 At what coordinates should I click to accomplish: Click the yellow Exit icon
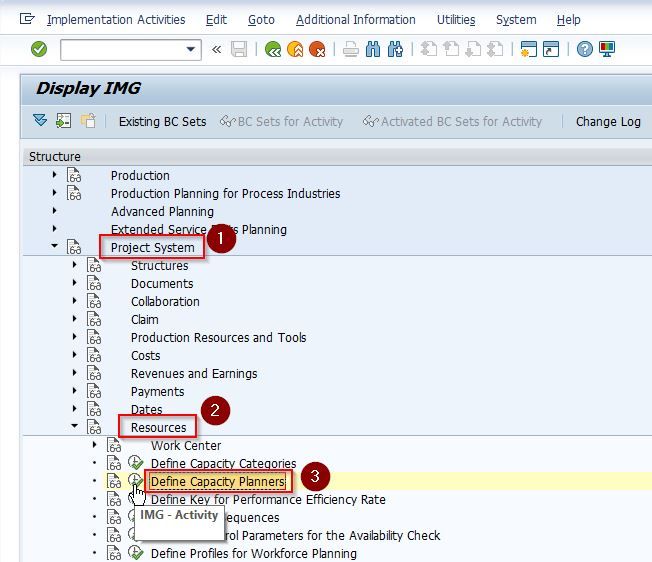click(295, 49)
